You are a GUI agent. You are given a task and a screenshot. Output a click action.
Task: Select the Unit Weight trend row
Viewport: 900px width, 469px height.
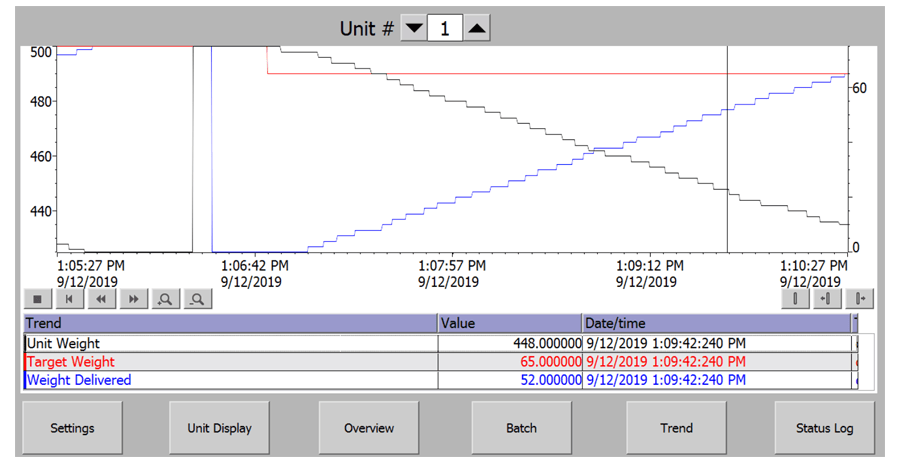click(x=230, y=343)
